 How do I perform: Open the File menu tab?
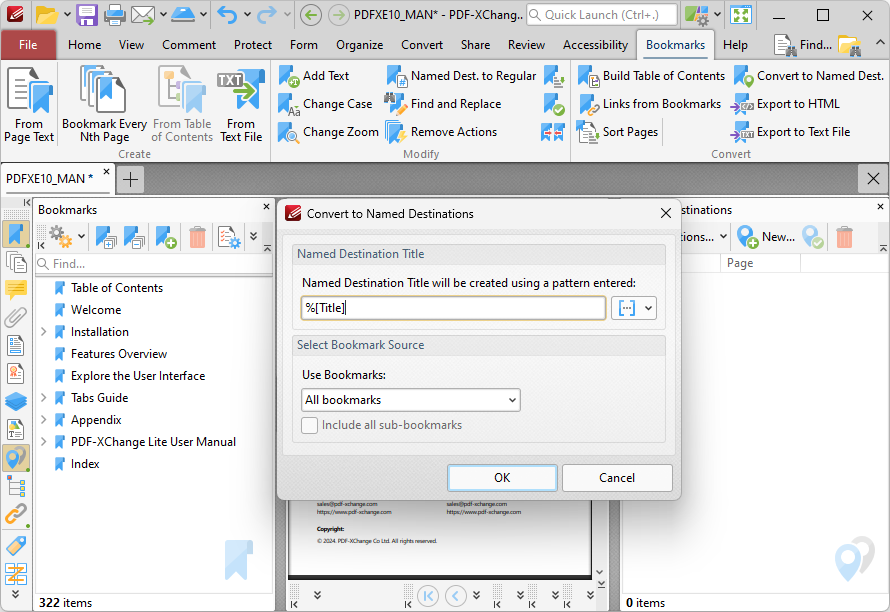28,45
